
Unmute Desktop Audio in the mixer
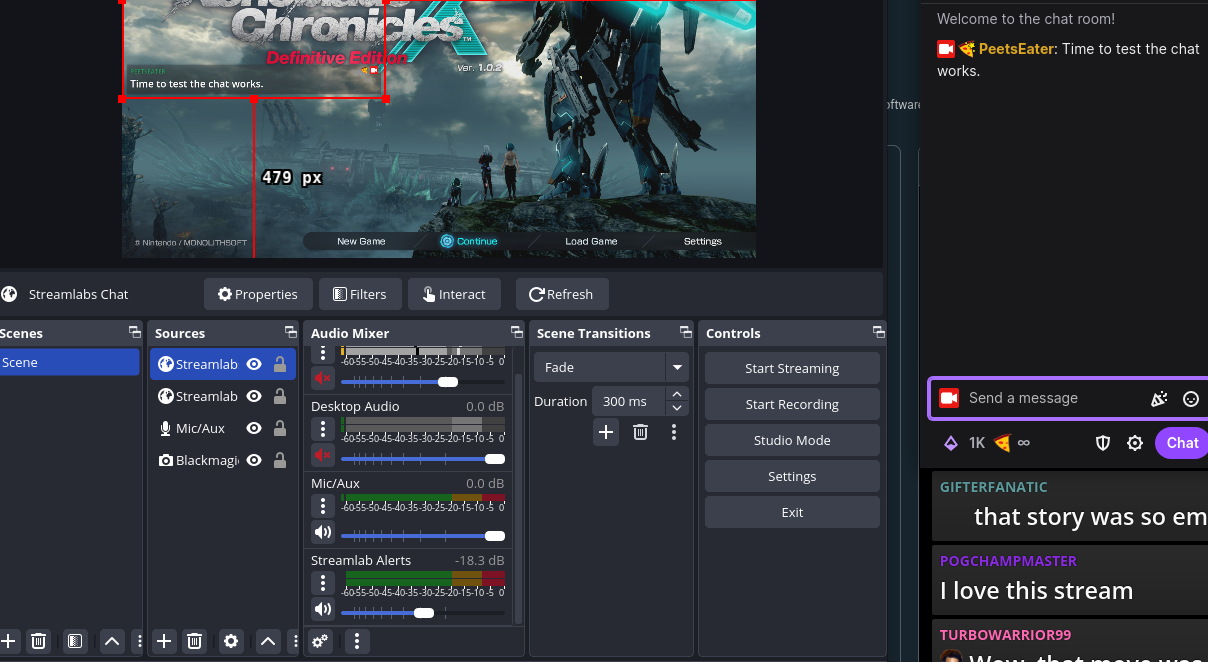pos(322,456)
